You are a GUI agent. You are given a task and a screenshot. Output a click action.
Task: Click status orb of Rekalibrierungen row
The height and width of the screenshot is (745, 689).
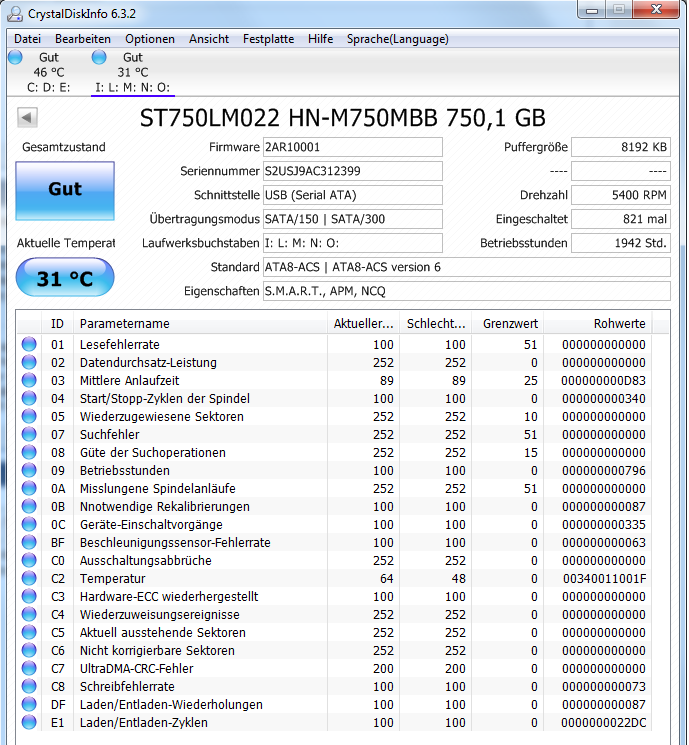pos(29,506)
